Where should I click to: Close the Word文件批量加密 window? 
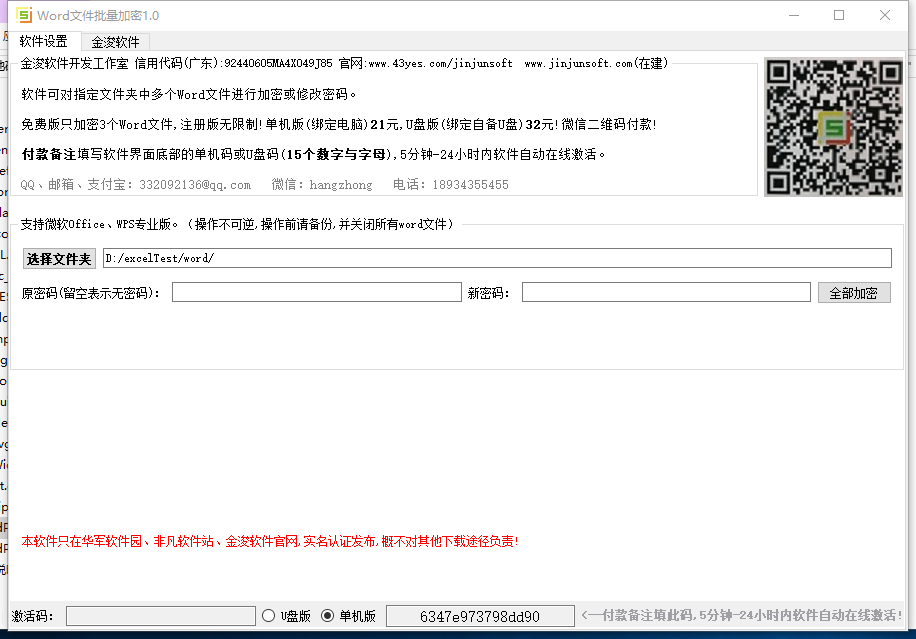[x=885, y=15]
